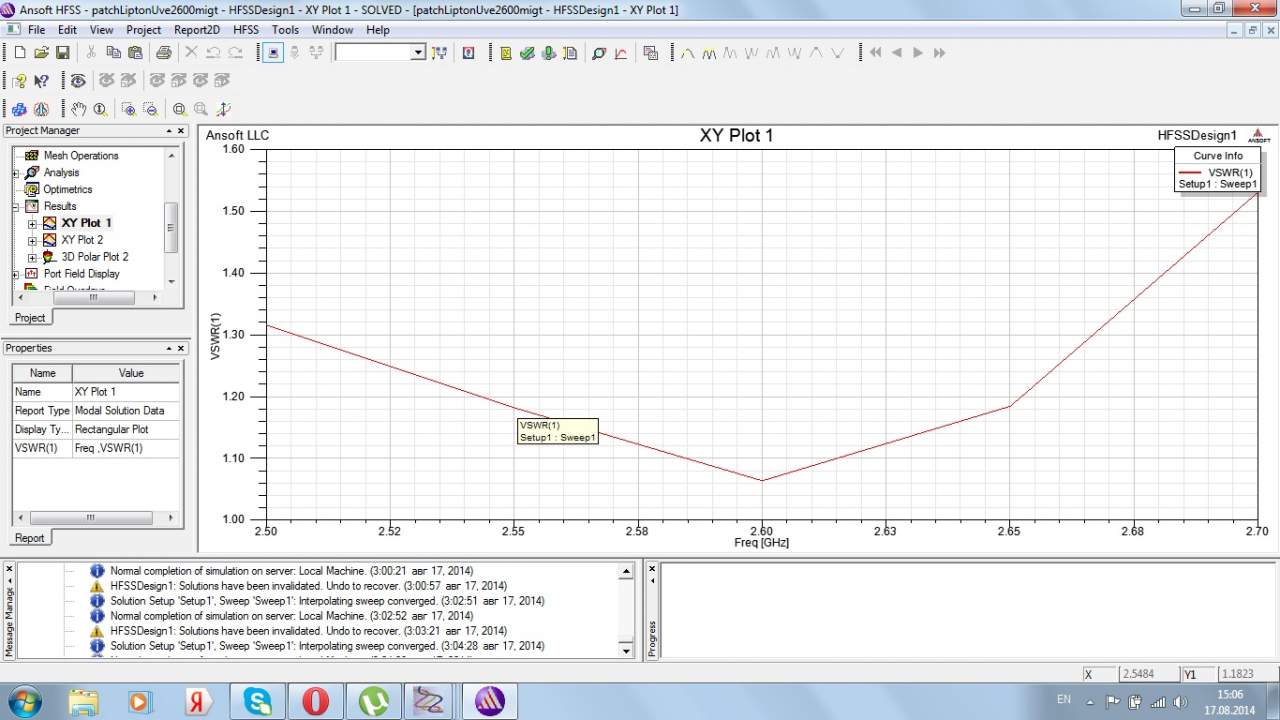Click the Print toolbar icon
This screenshot has height=720, width=1280.
[163, 53]
